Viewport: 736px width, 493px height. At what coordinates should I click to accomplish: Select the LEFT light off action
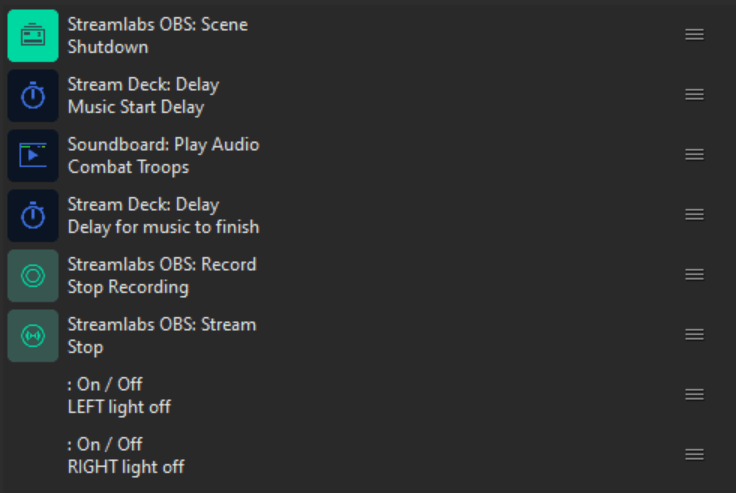tap(119, 407)
